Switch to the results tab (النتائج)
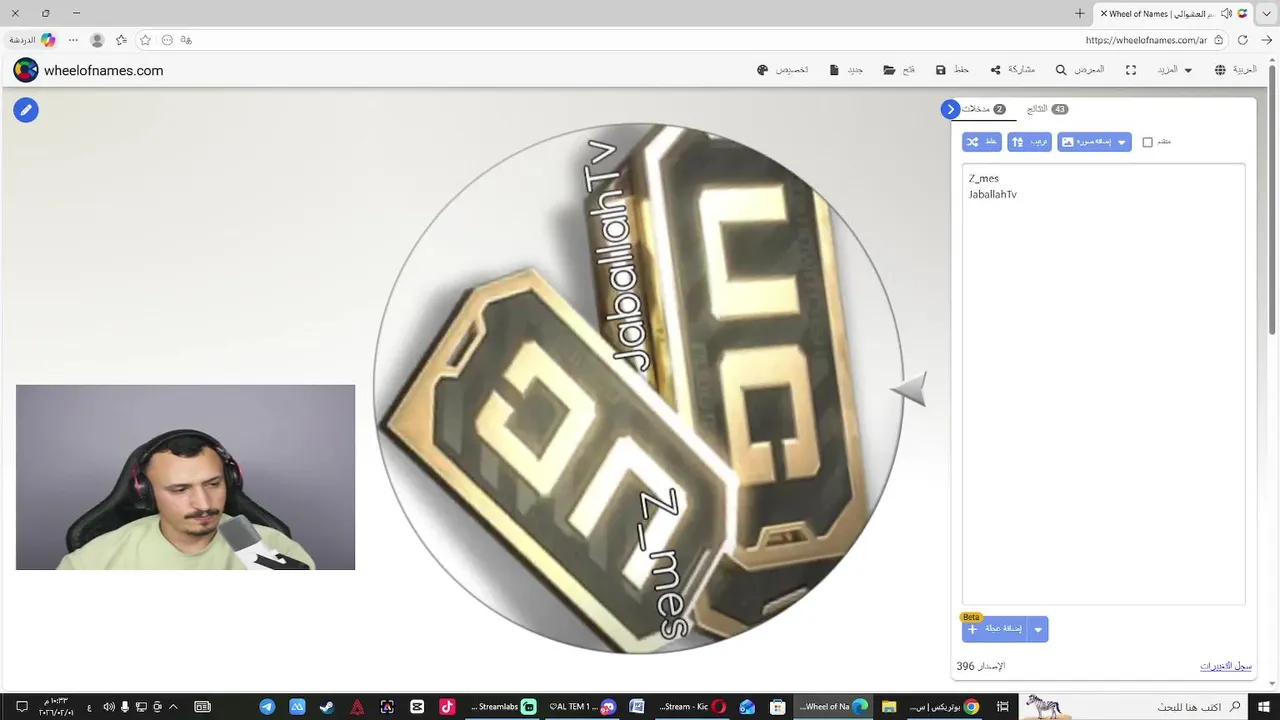1280x720 pixels. point(1047,109)
